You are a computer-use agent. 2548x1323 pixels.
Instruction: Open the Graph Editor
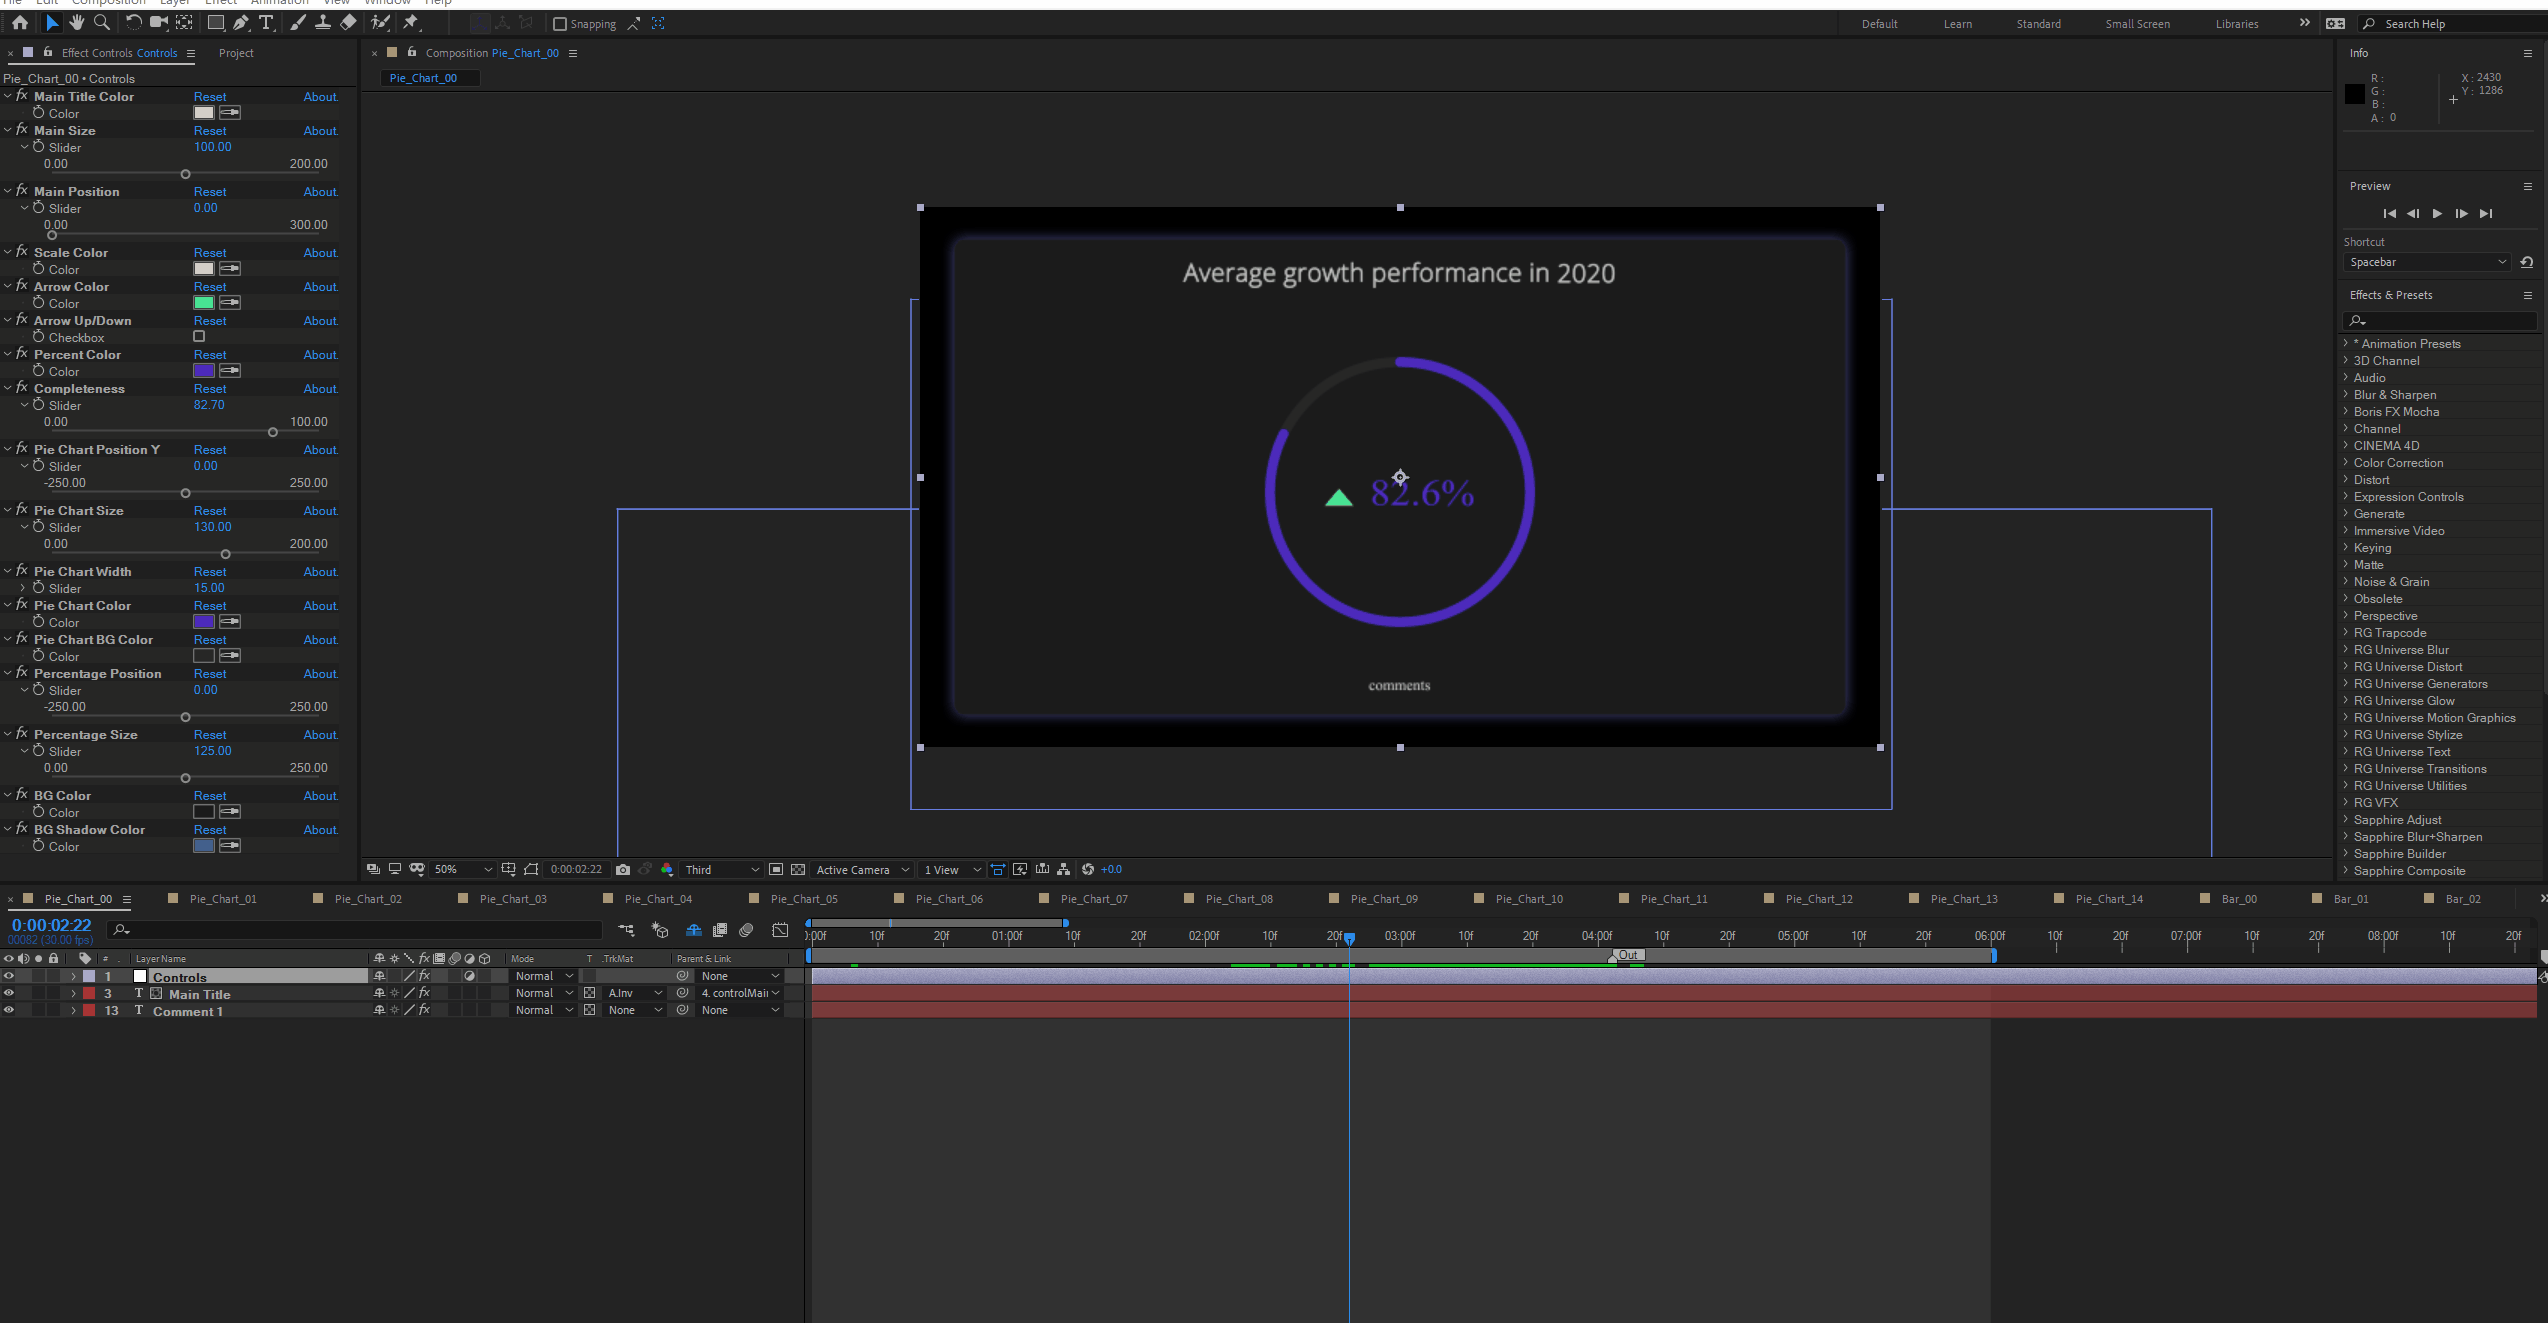point(780,930)
